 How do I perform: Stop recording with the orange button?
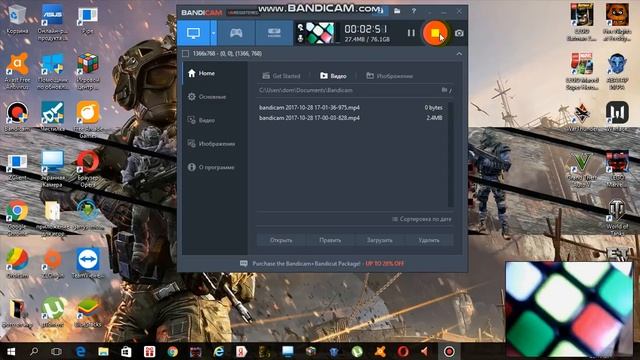coord(435,33)
